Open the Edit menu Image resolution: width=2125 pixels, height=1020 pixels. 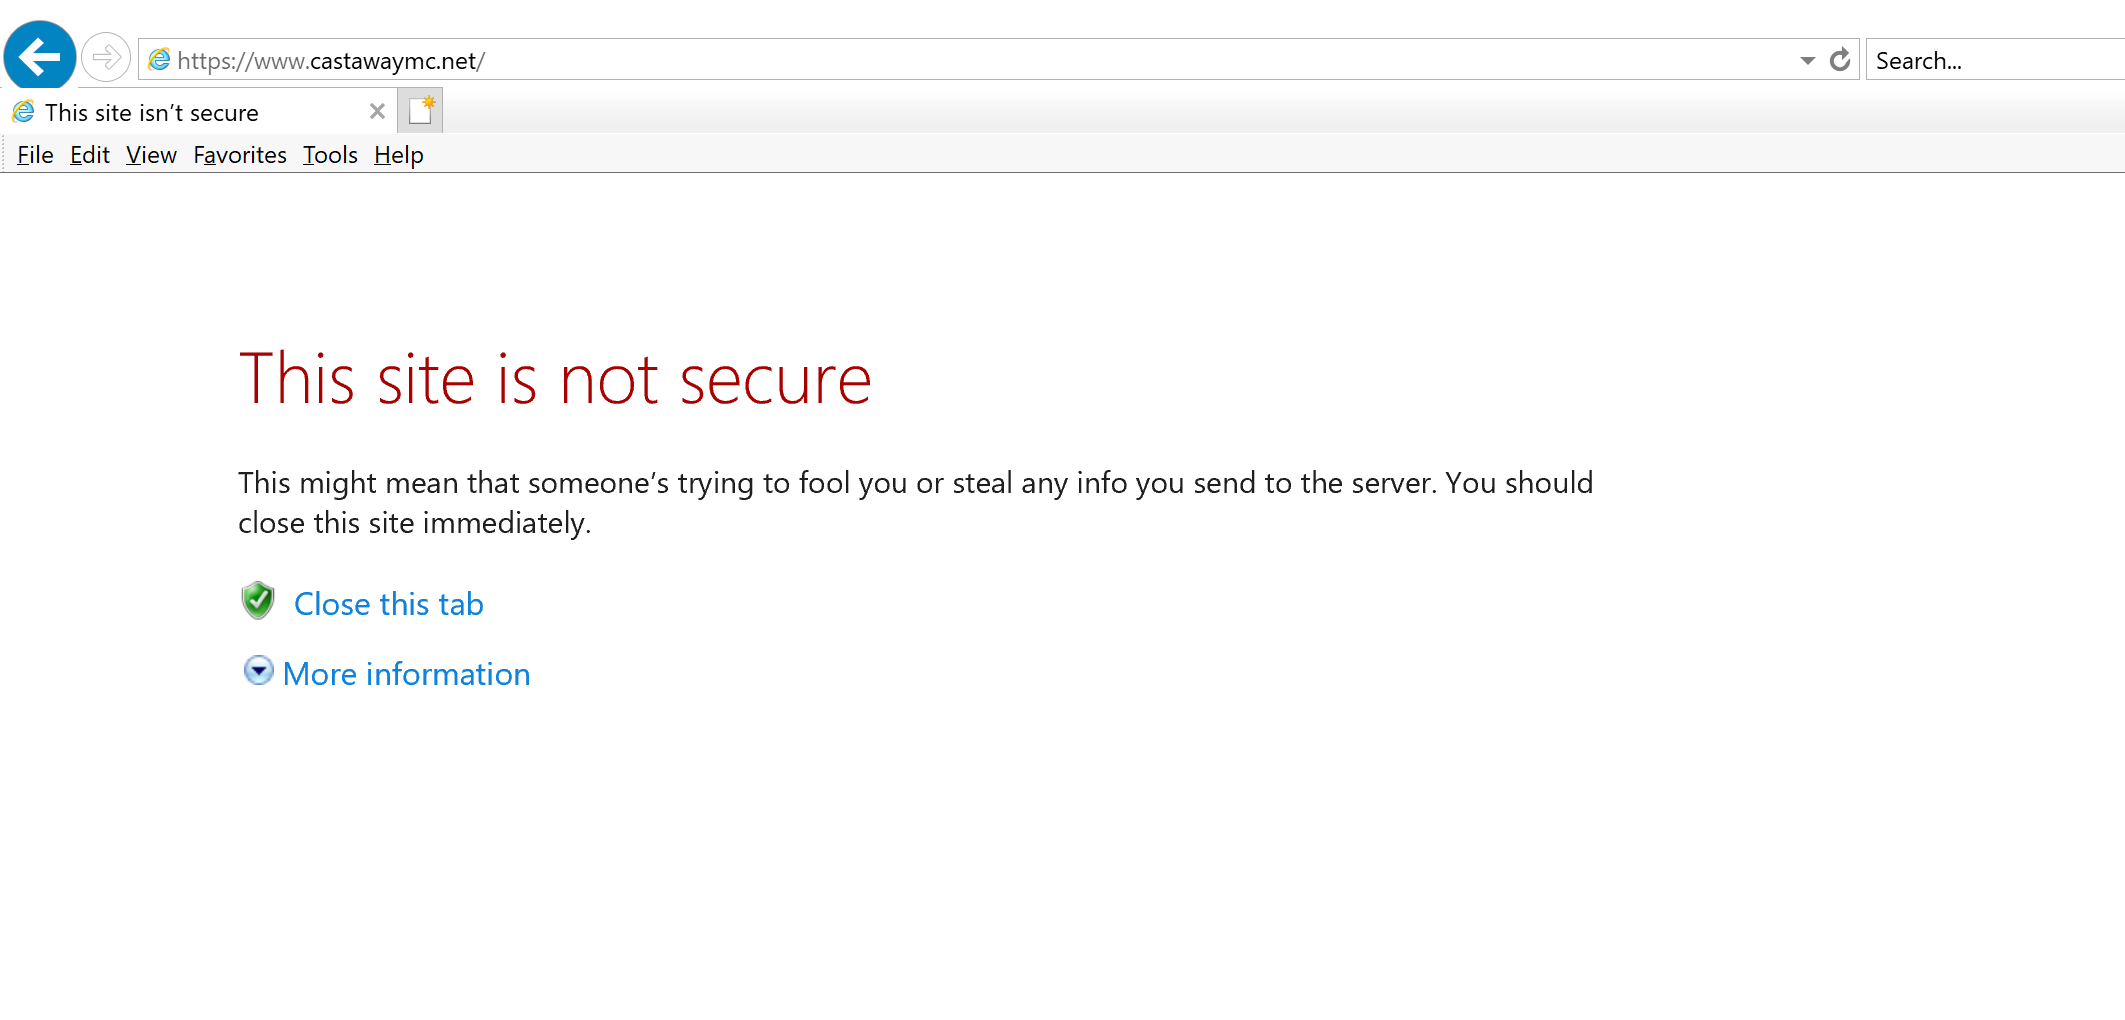tap(89, 155)
